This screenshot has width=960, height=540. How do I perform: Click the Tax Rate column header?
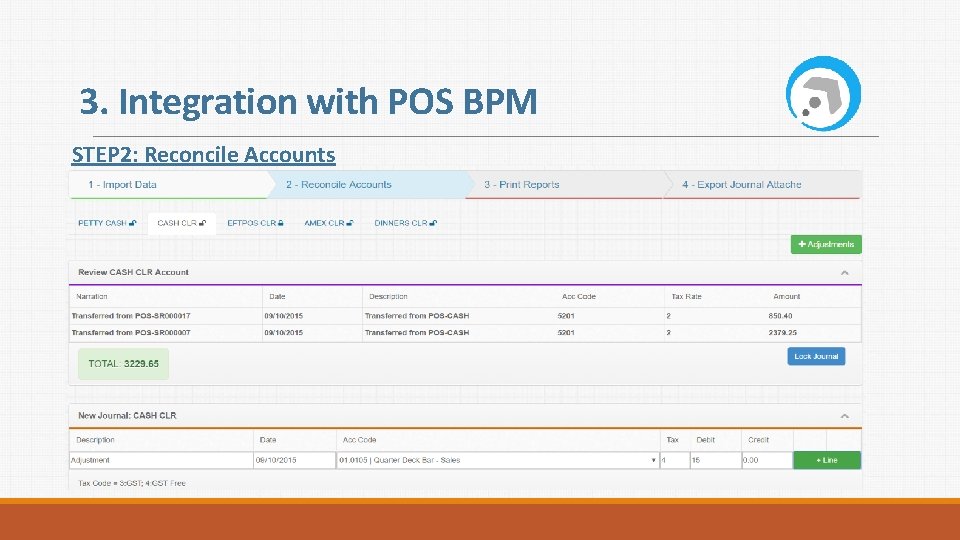(686, 296)
